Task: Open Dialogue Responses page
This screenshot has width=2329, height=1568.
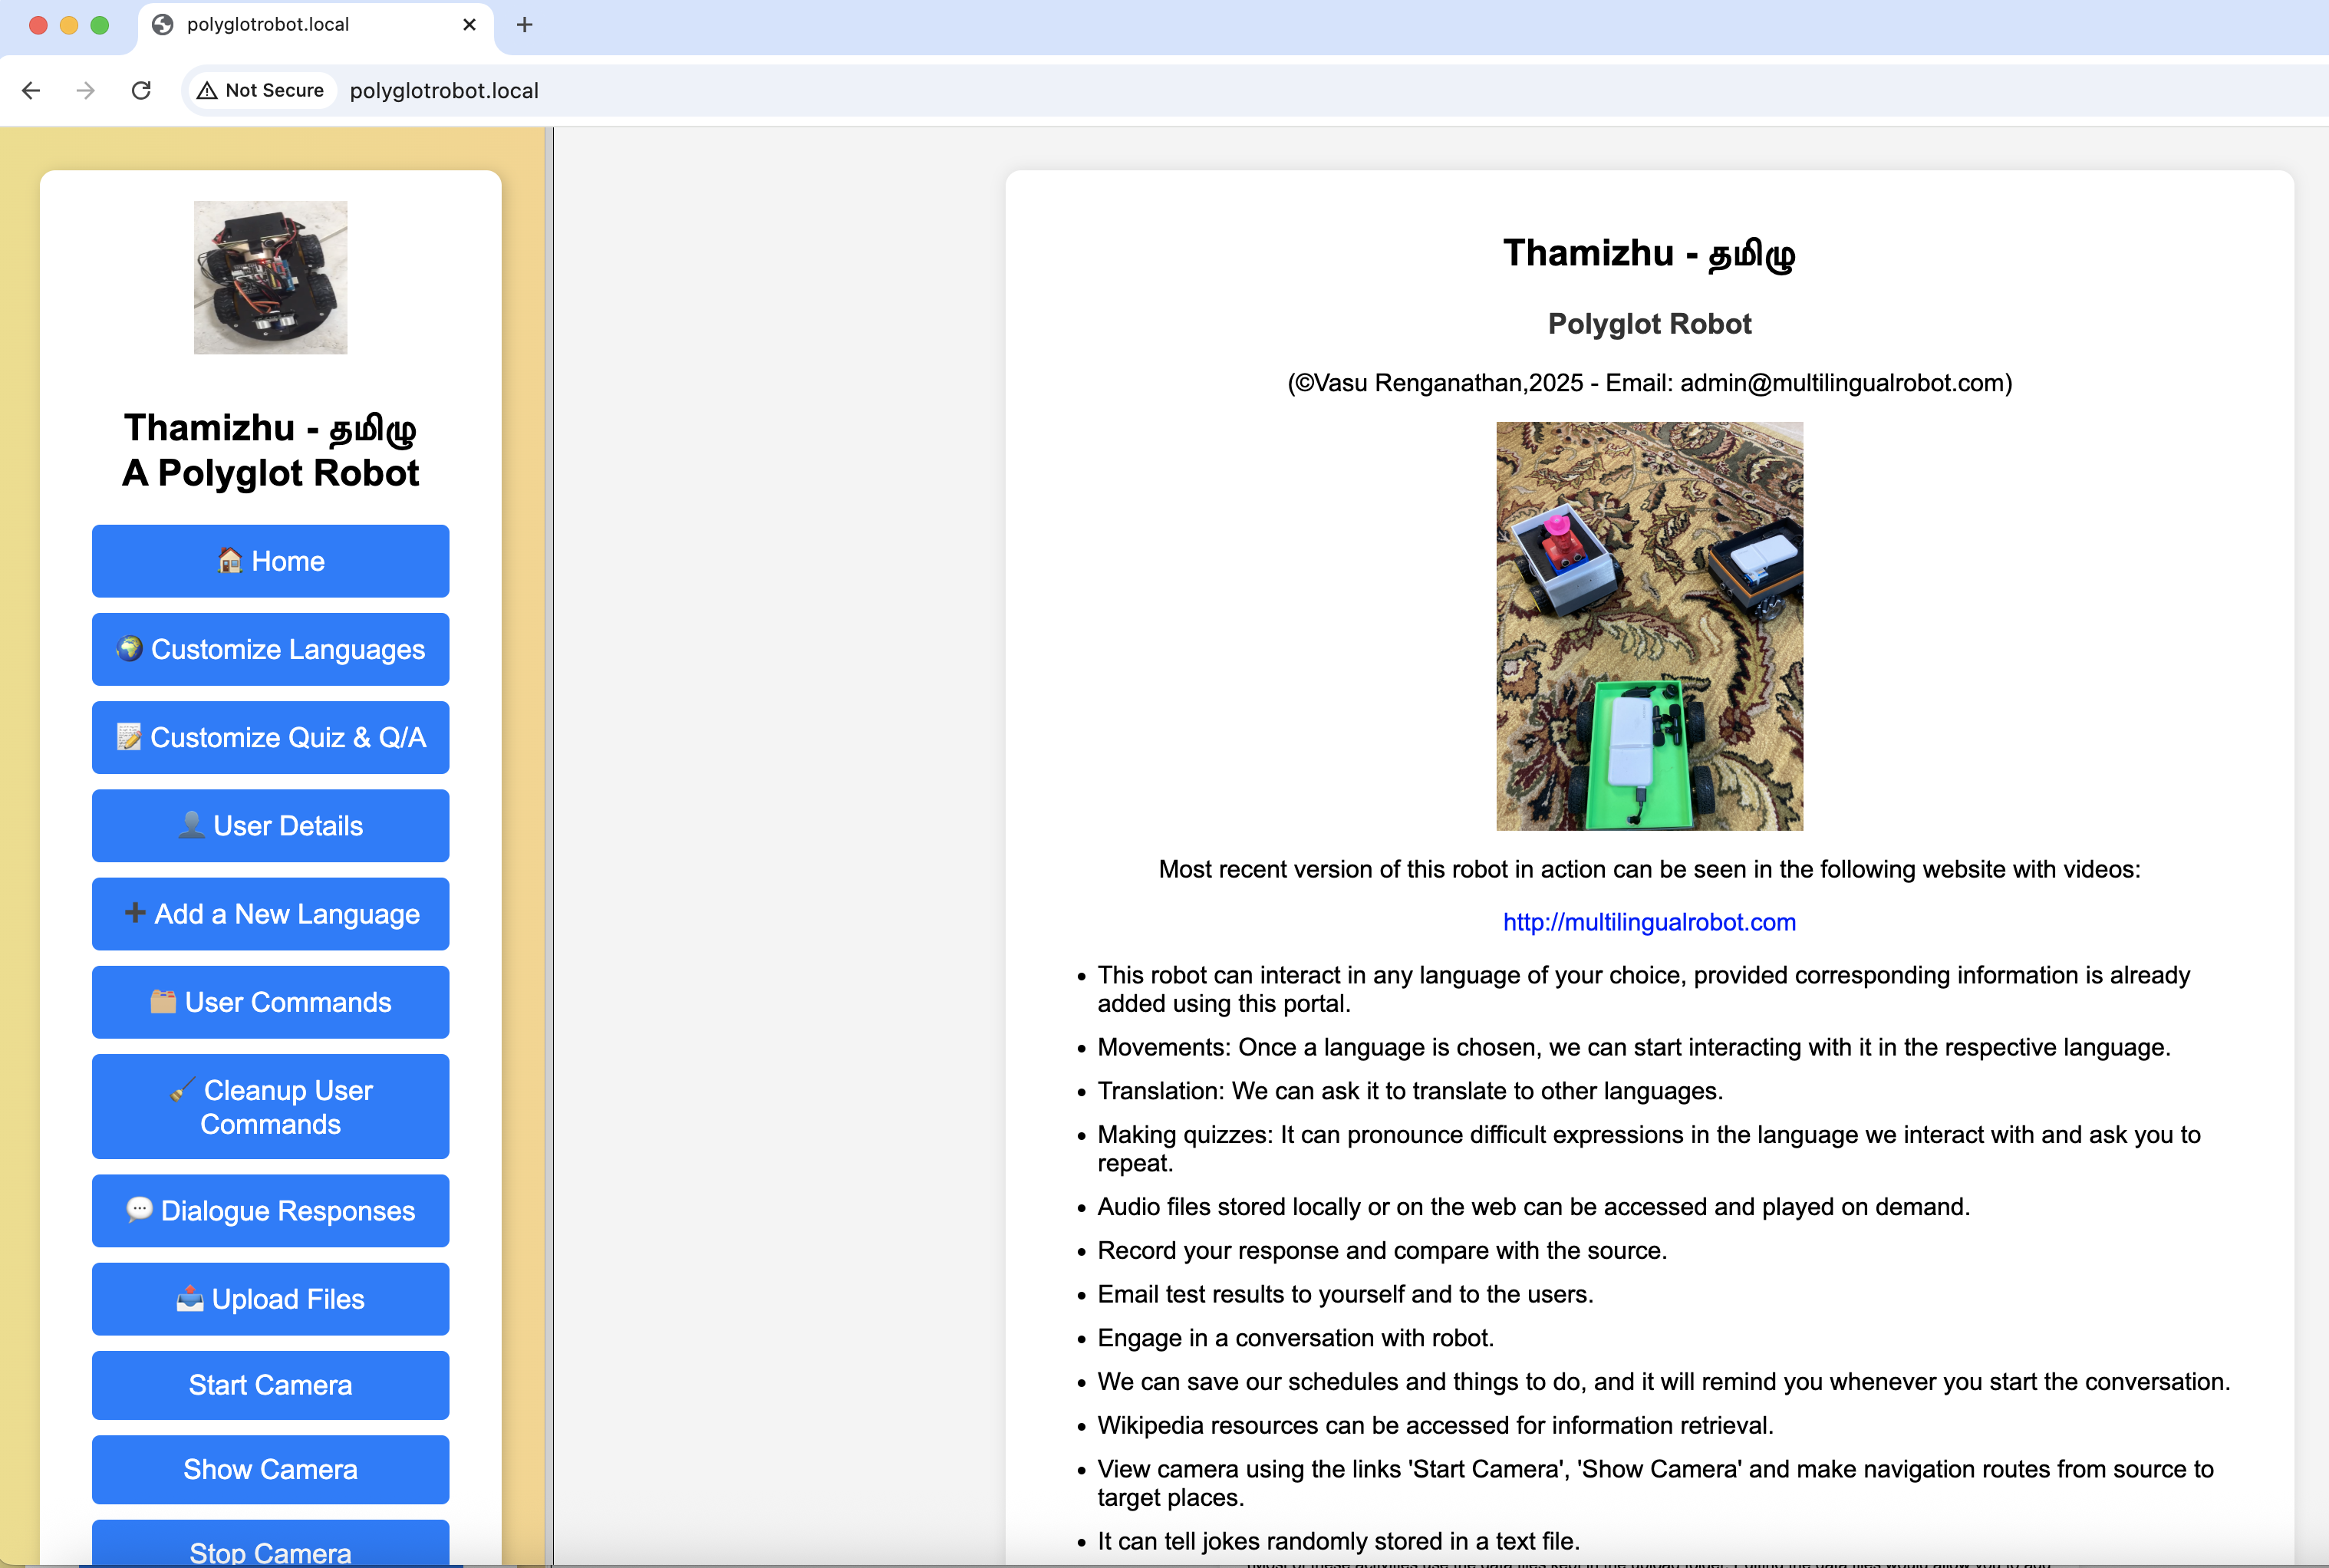Action: pos(270,1210)
